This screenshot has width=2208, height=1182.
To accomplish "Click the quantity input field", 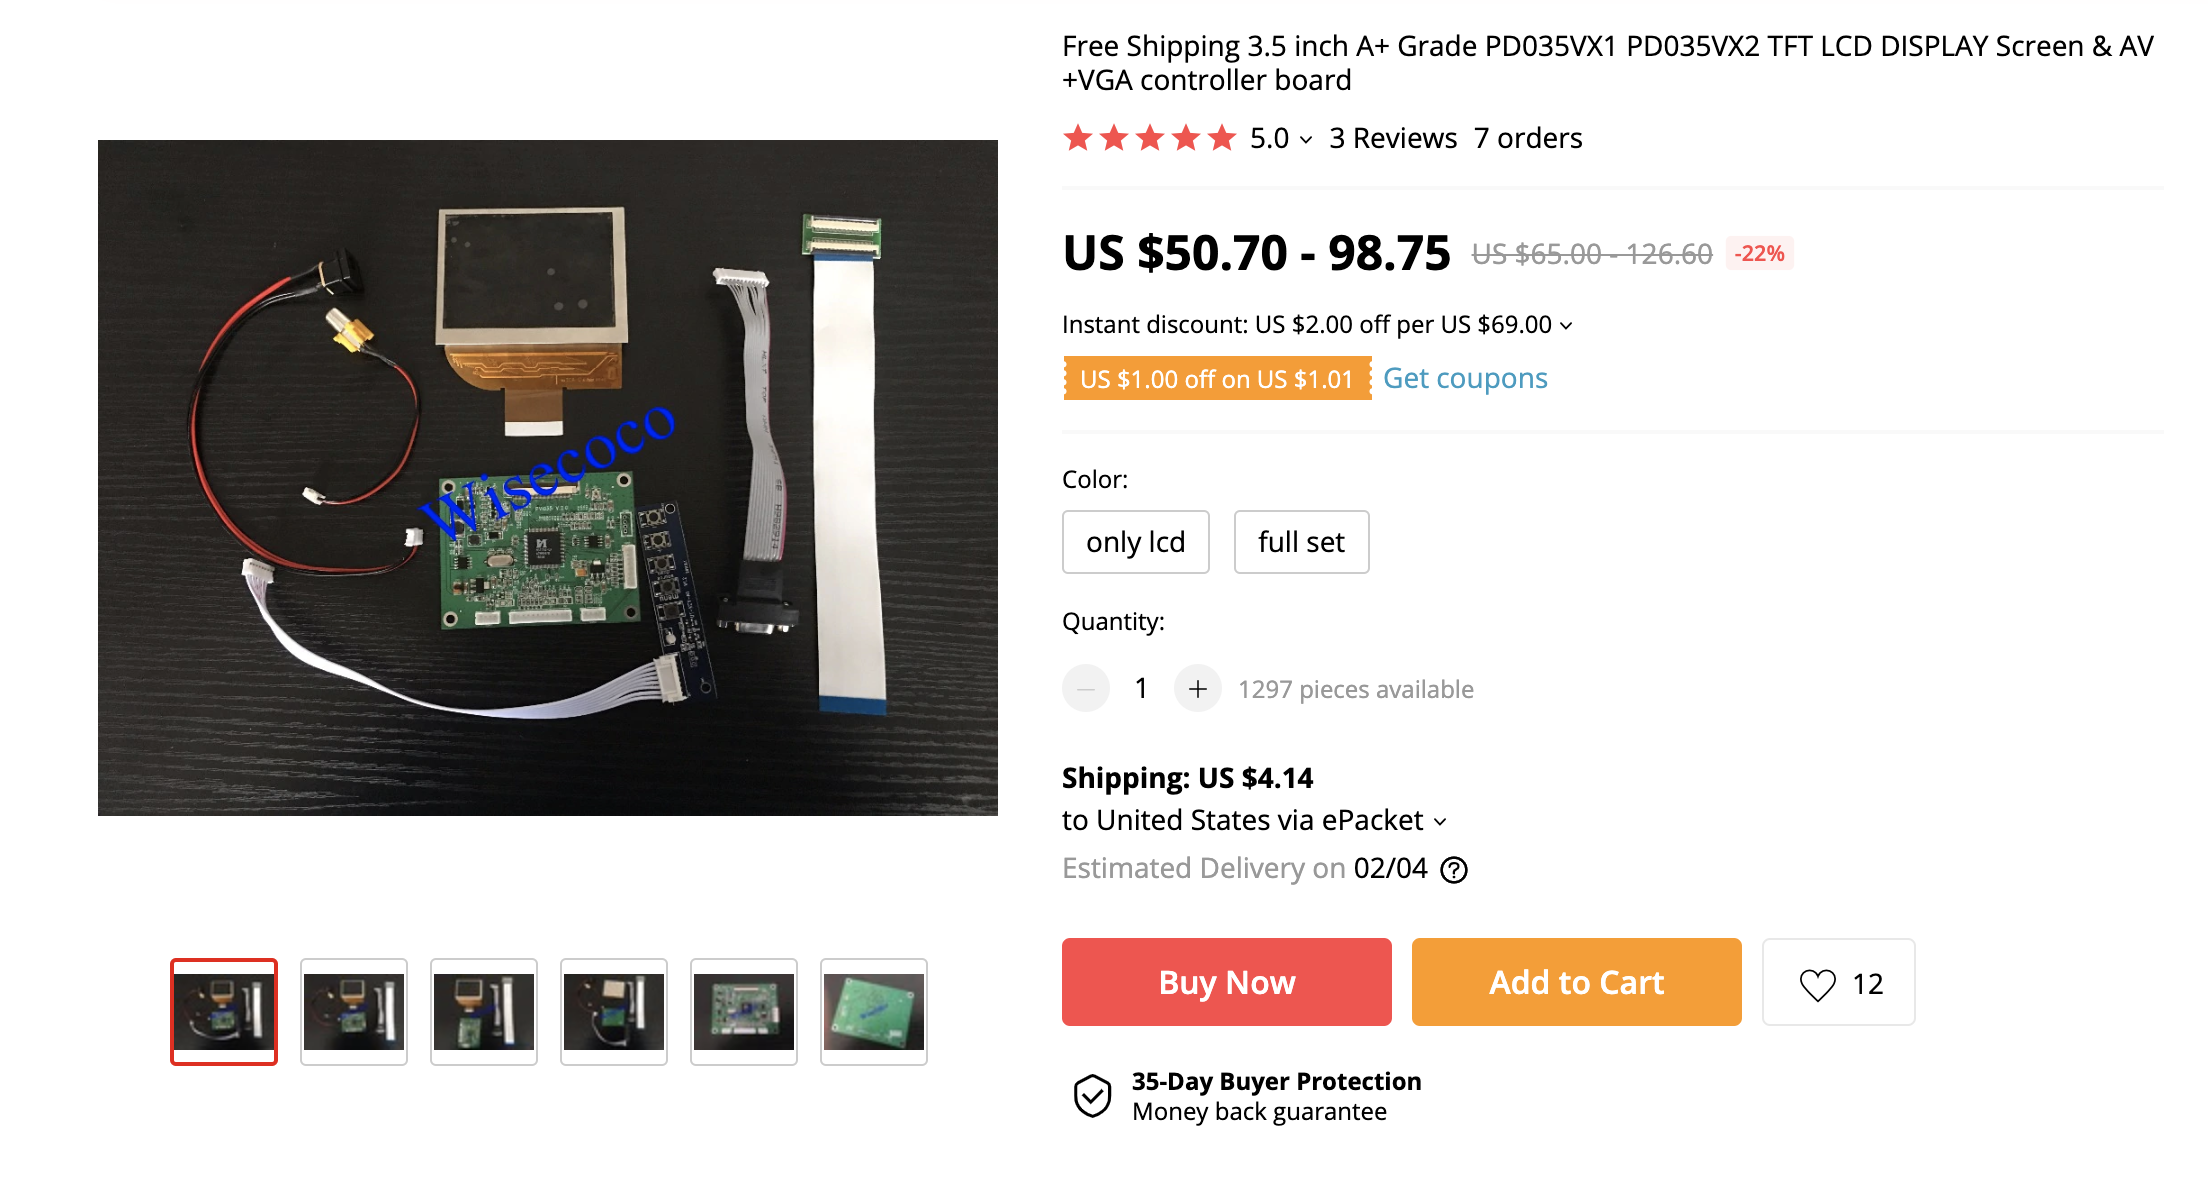I will pos(1141,688).
